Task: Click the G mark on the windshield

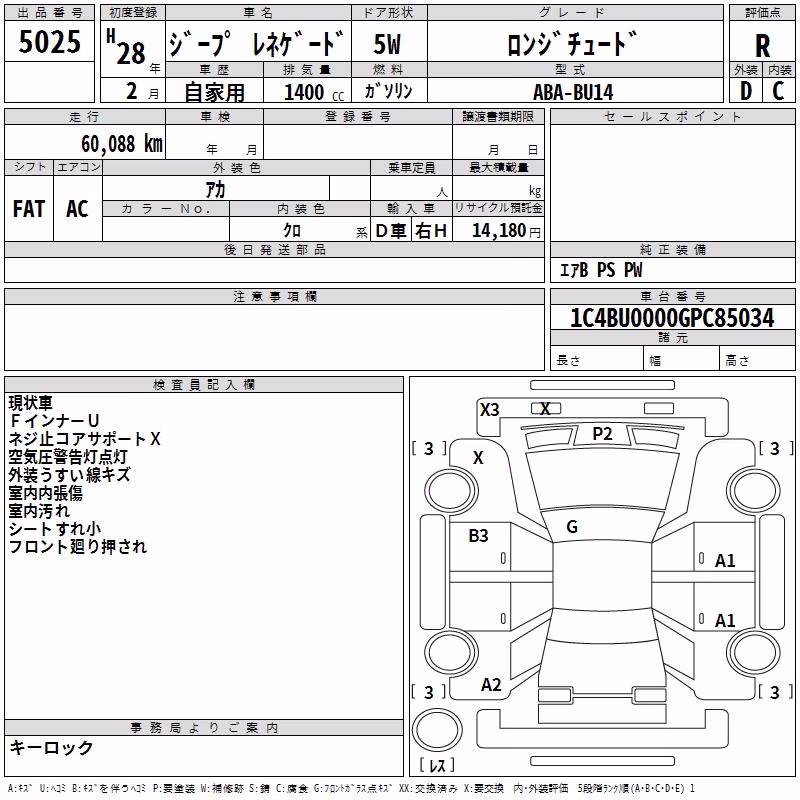Action: click(x=572, y=527)
